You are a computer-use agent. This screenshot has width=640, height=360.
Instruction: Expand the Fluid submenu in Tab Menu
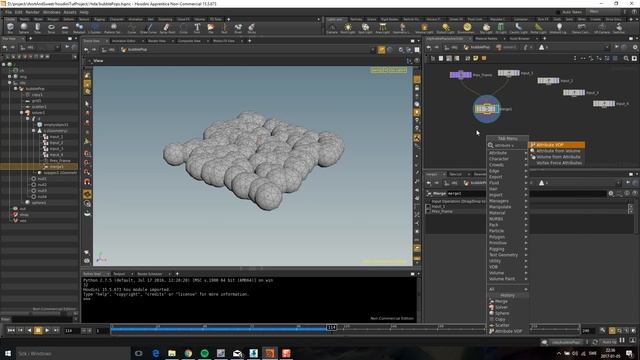point(507,183)
